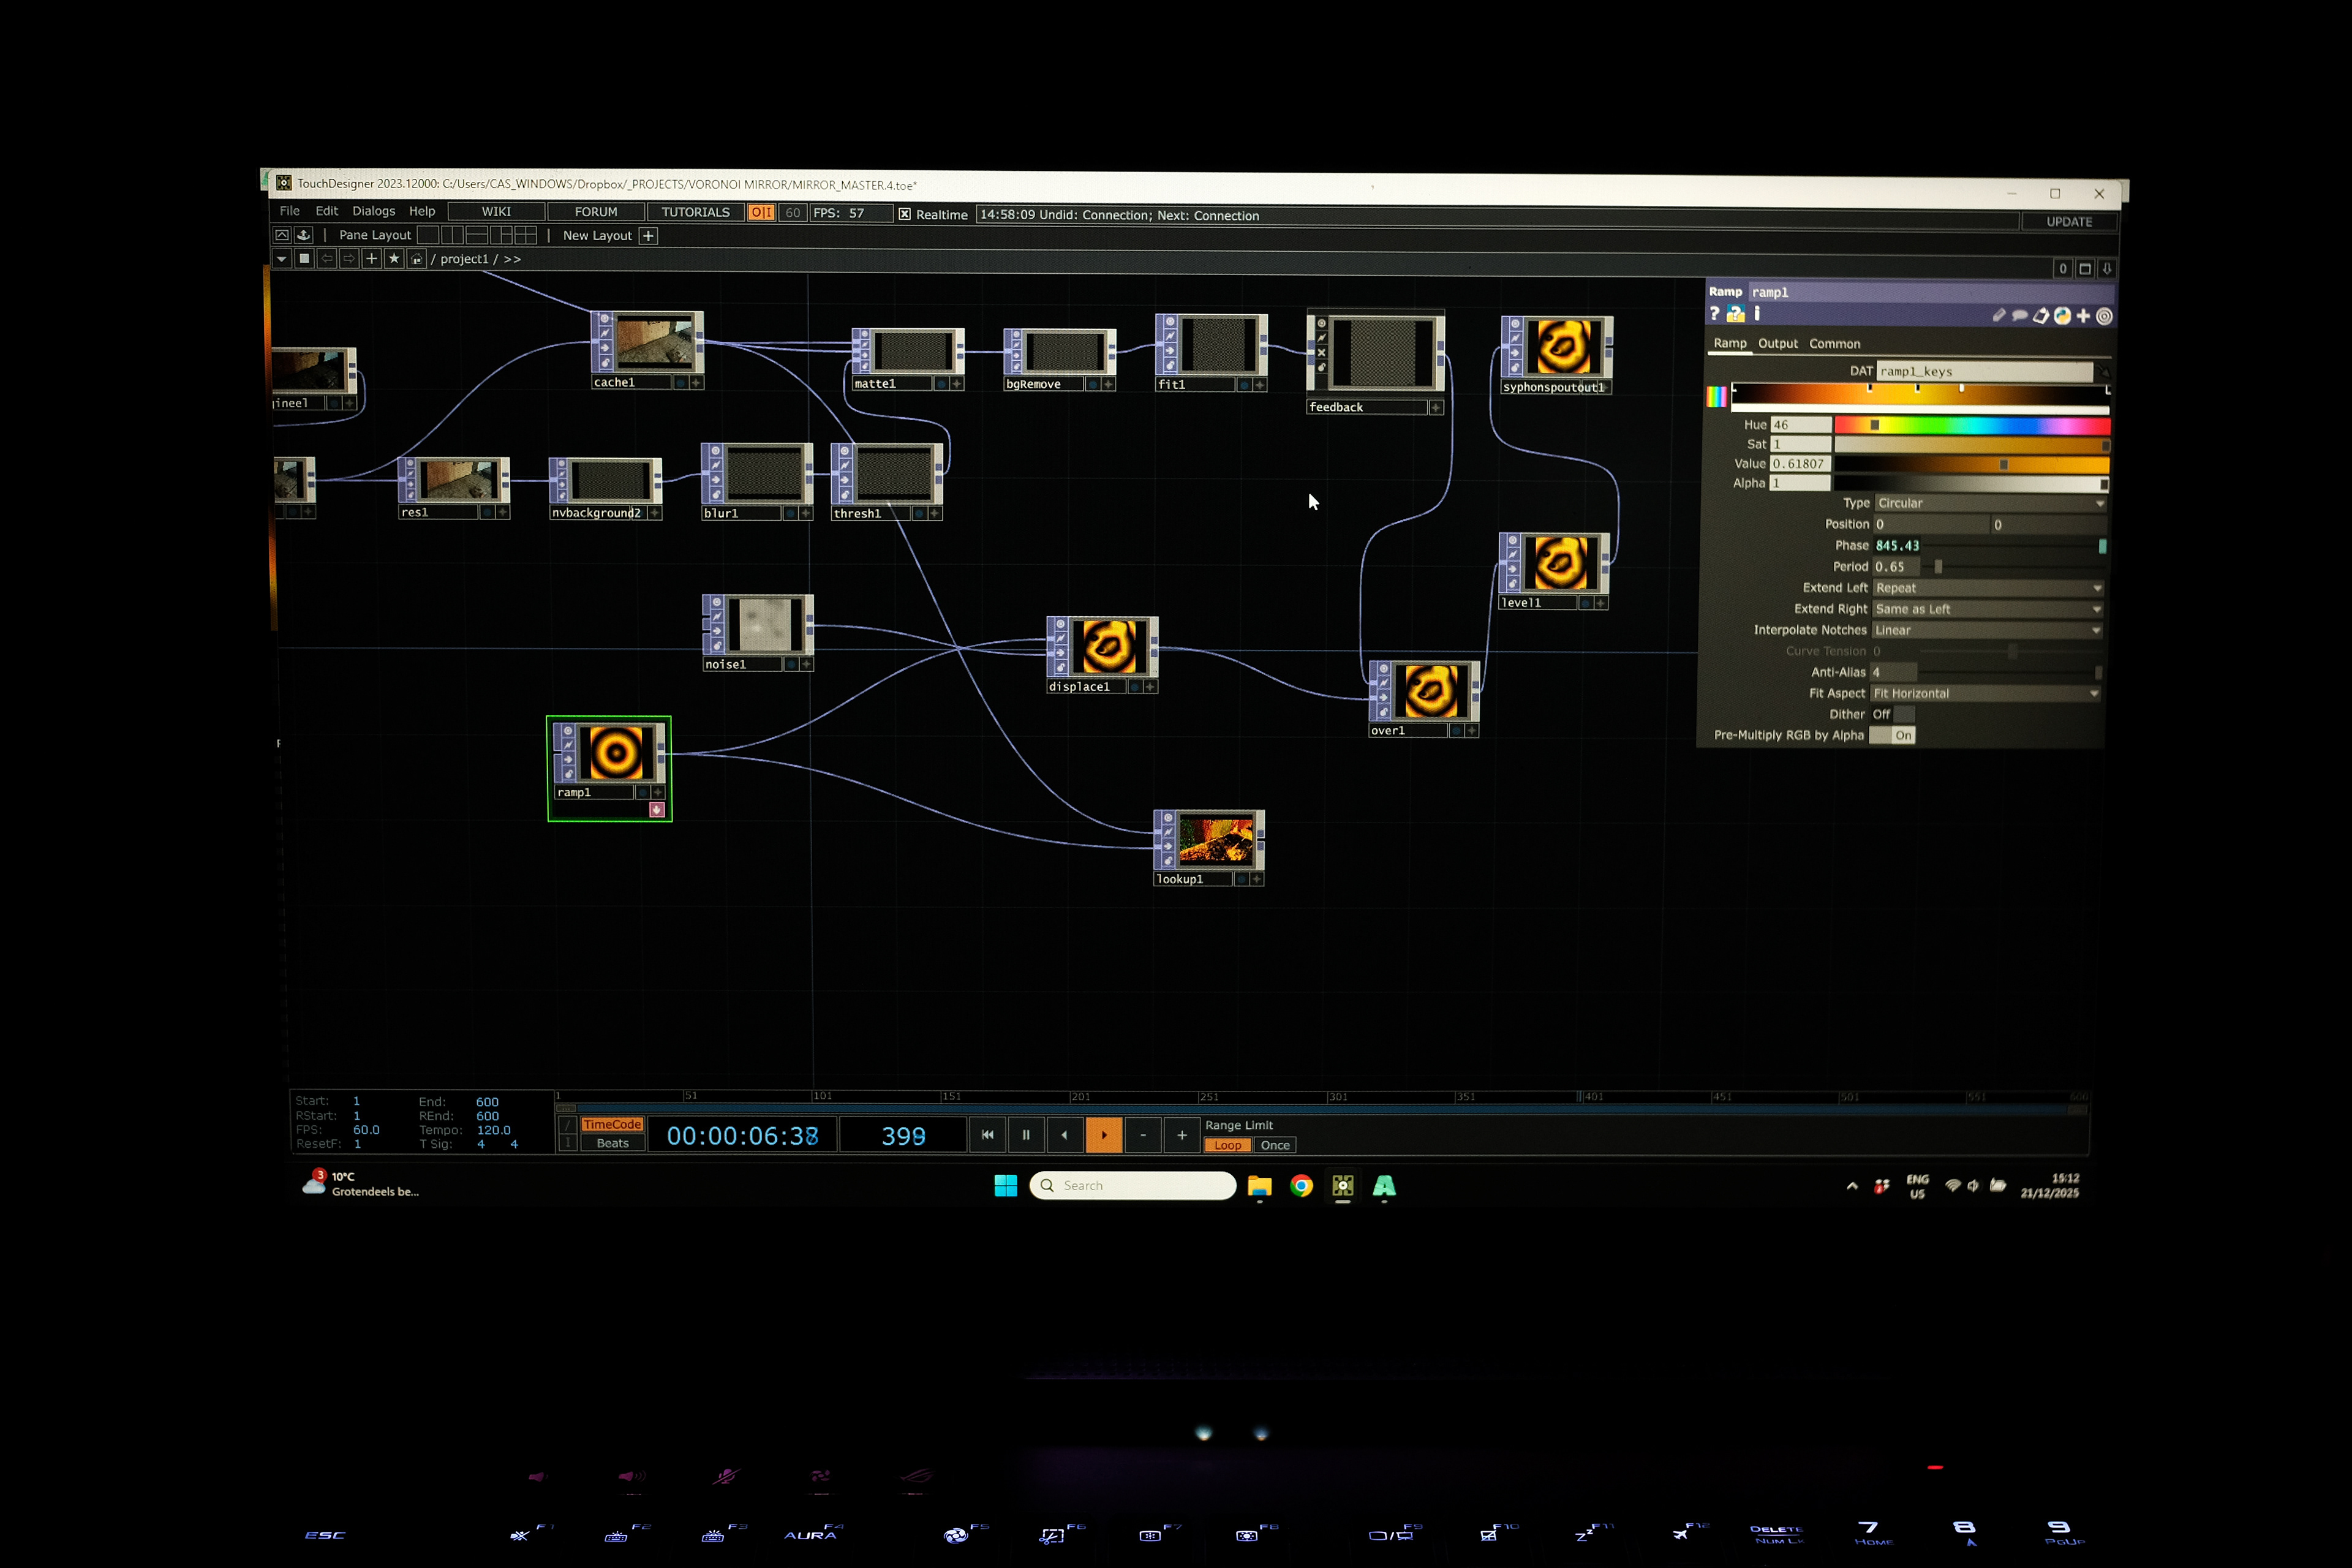This screenshot has height=1568, width=2352.
Task: Toggle the Realtime checkbox
Action: pos(904,214)
